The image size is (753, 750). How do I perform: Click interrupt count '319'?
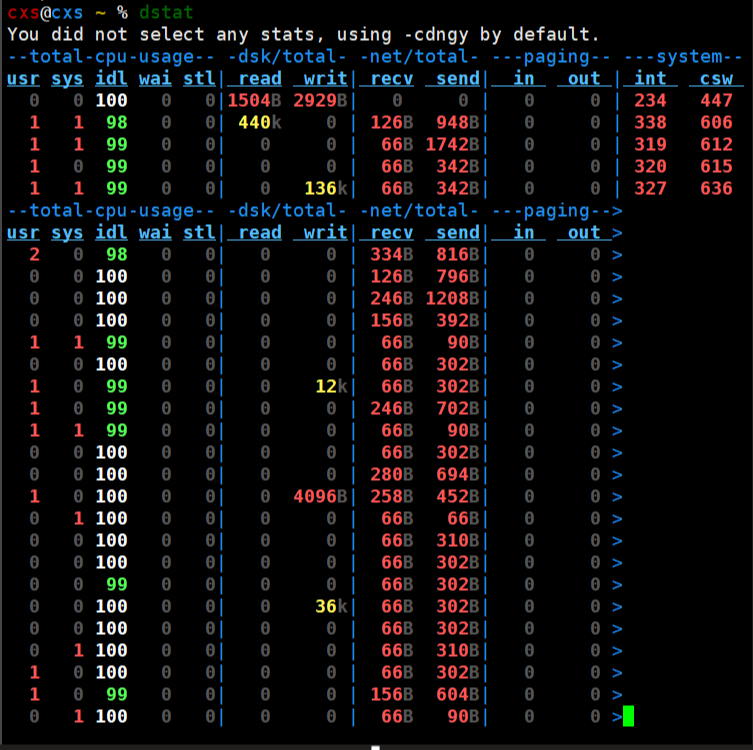(x=650, y=145)
